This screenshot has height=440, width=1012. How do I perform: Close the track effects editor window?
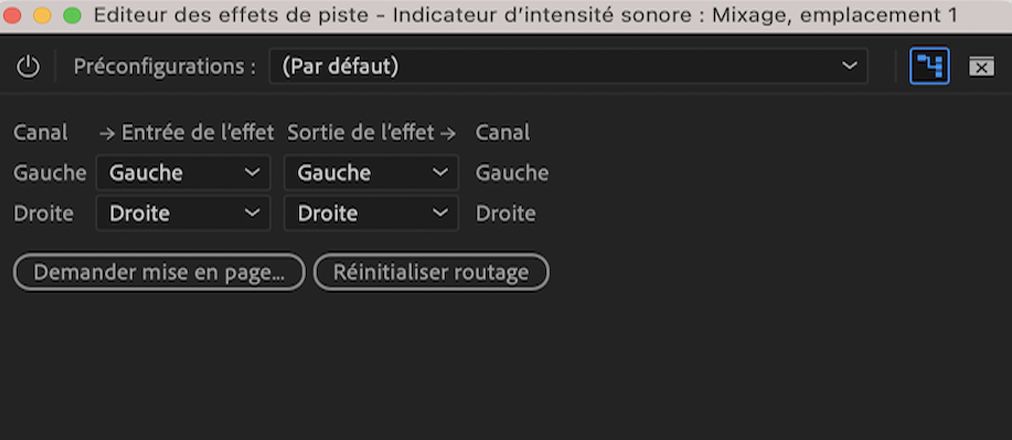point(13,15)
